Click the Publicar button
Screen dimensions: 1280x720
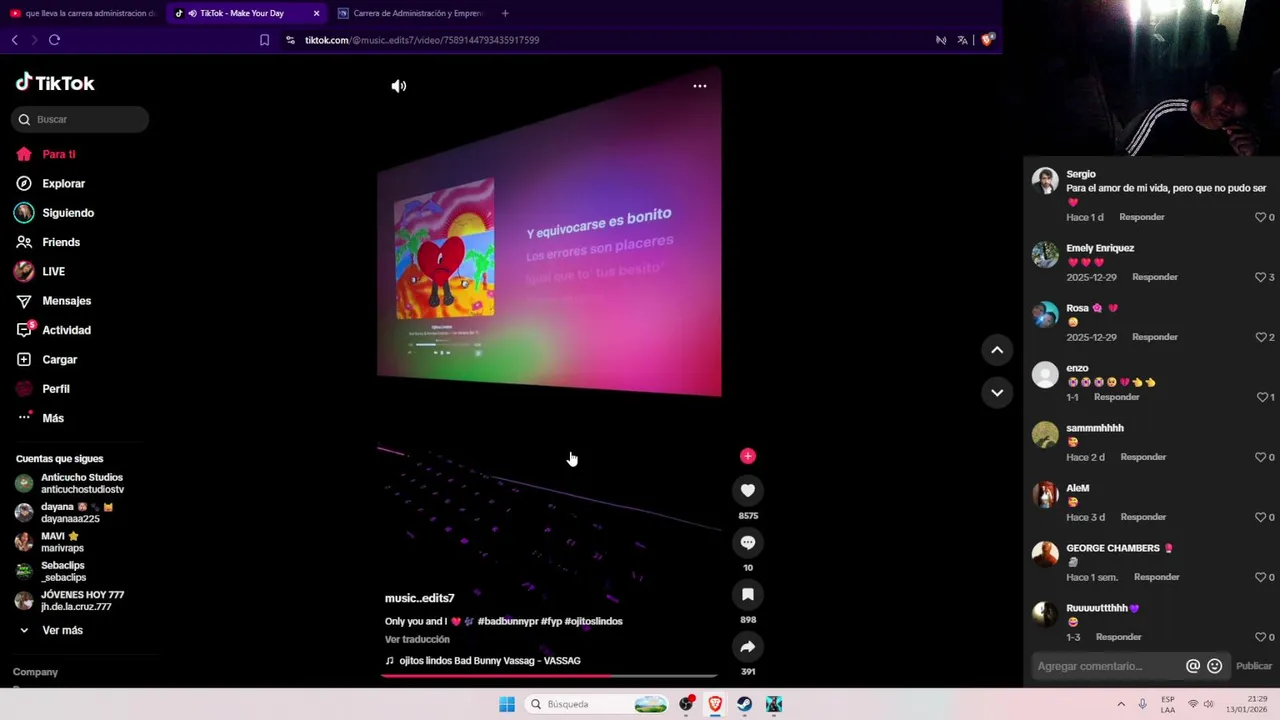coord(1254,666)
